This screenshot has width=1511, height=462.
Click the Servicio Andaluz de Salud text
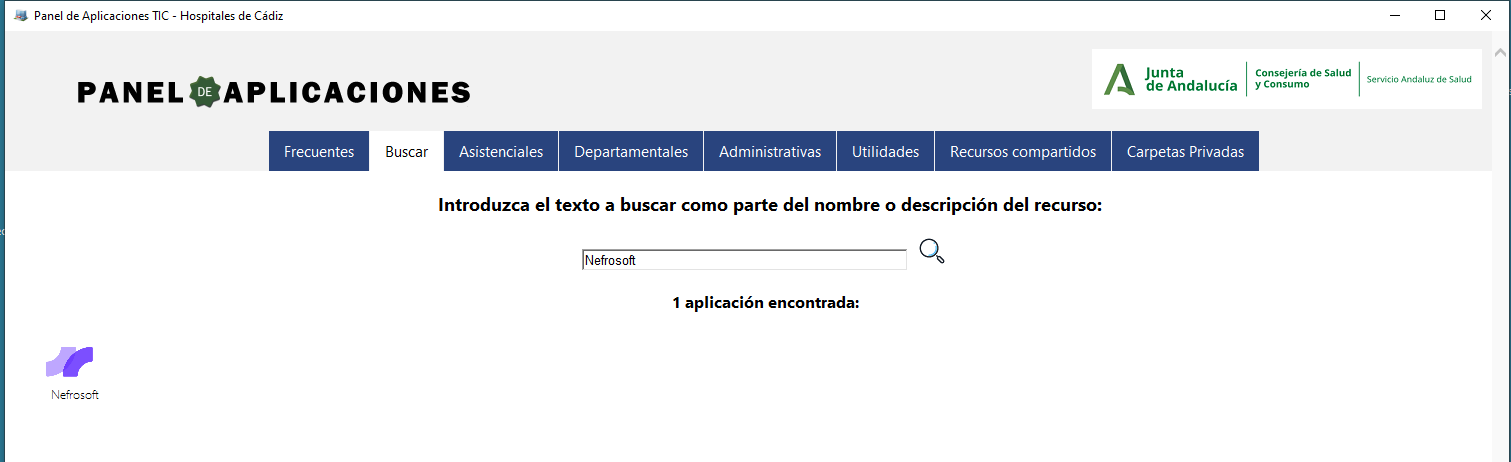tap(1419, 79)
